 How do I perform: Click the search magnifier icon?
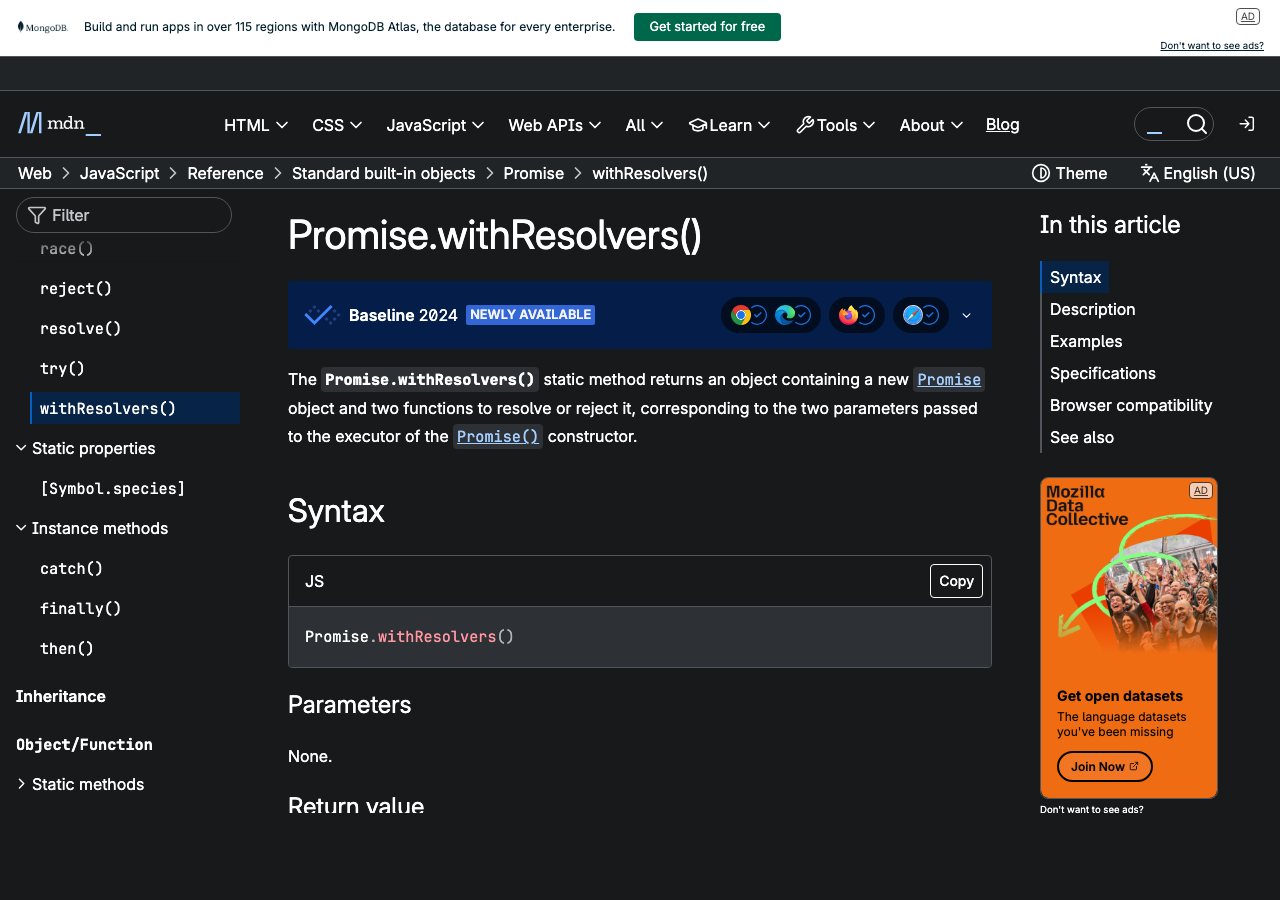tap(1196, 124)
